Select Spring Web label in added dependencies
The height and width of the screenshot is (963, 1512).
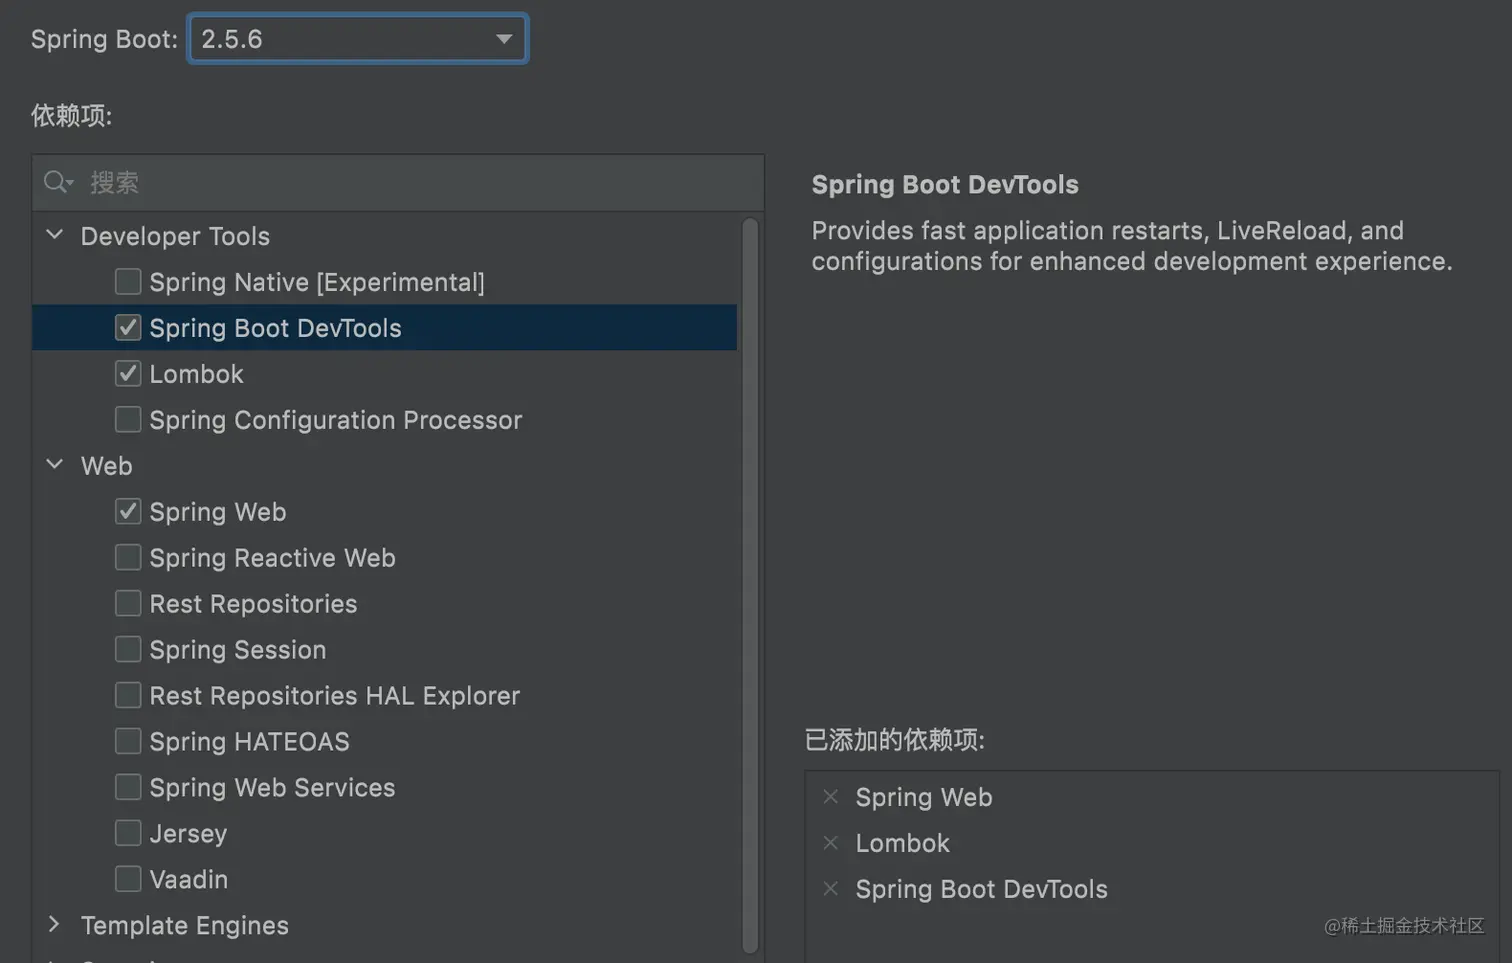[x=924, y=797]
